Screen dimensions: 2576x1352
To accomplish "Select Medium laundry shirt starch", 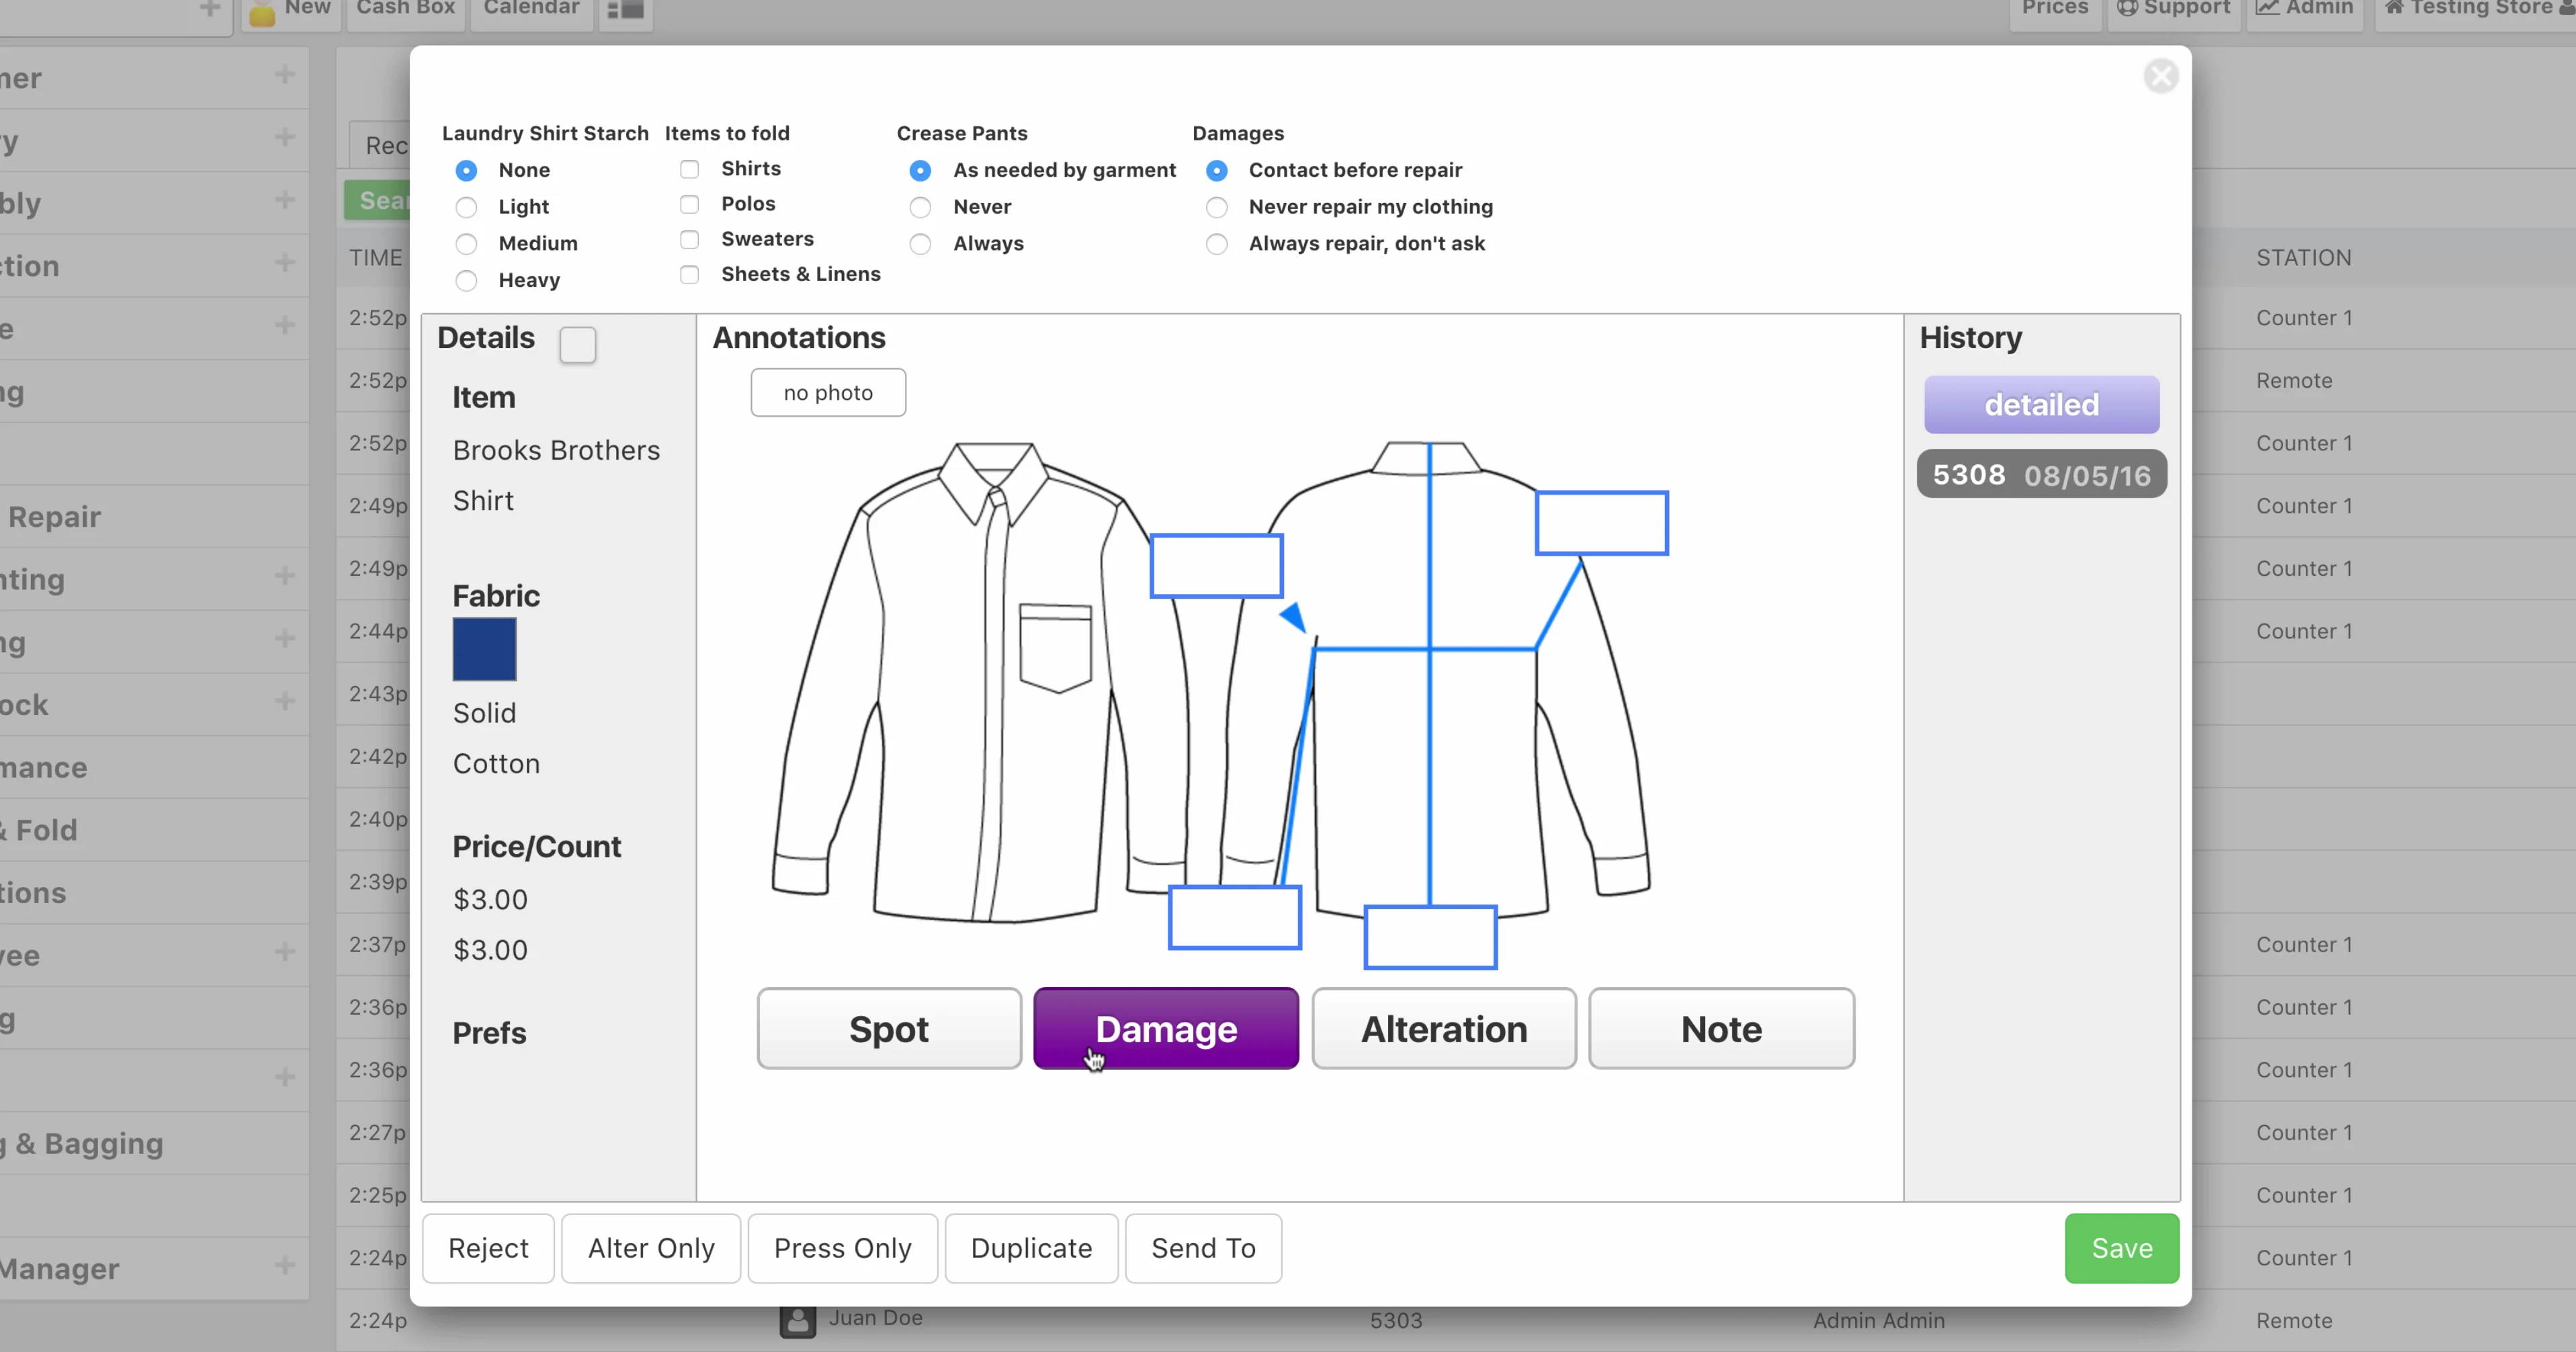I will click(x=466, y=244).
